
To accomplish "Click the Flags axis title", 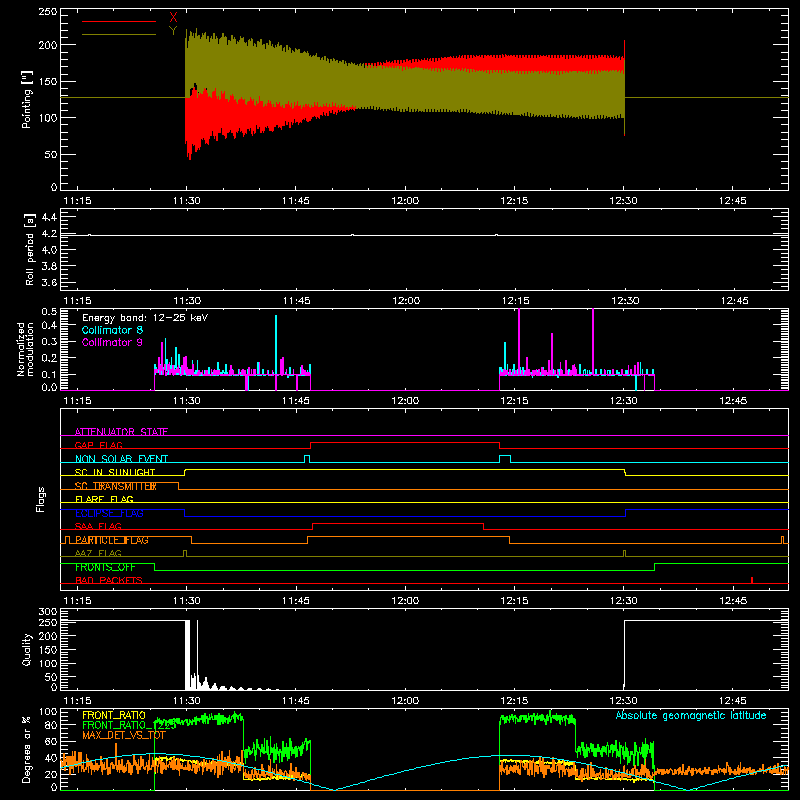I will point(40,499).
